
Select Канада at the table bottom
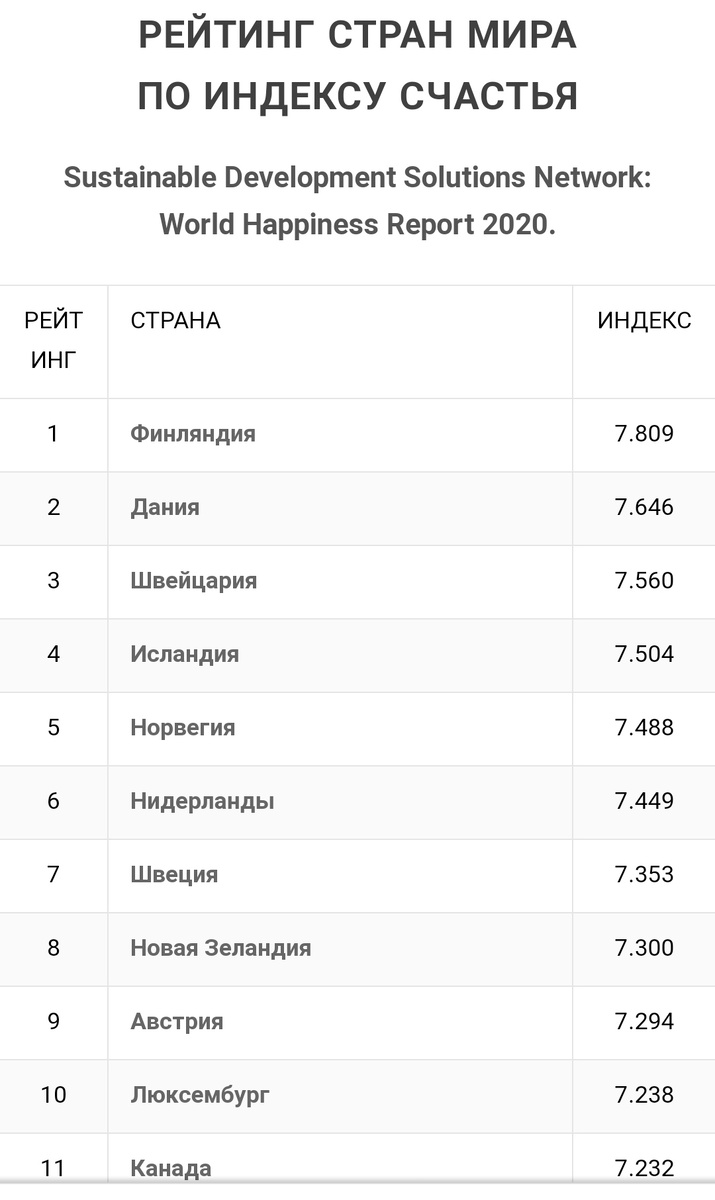(171, 1168)
